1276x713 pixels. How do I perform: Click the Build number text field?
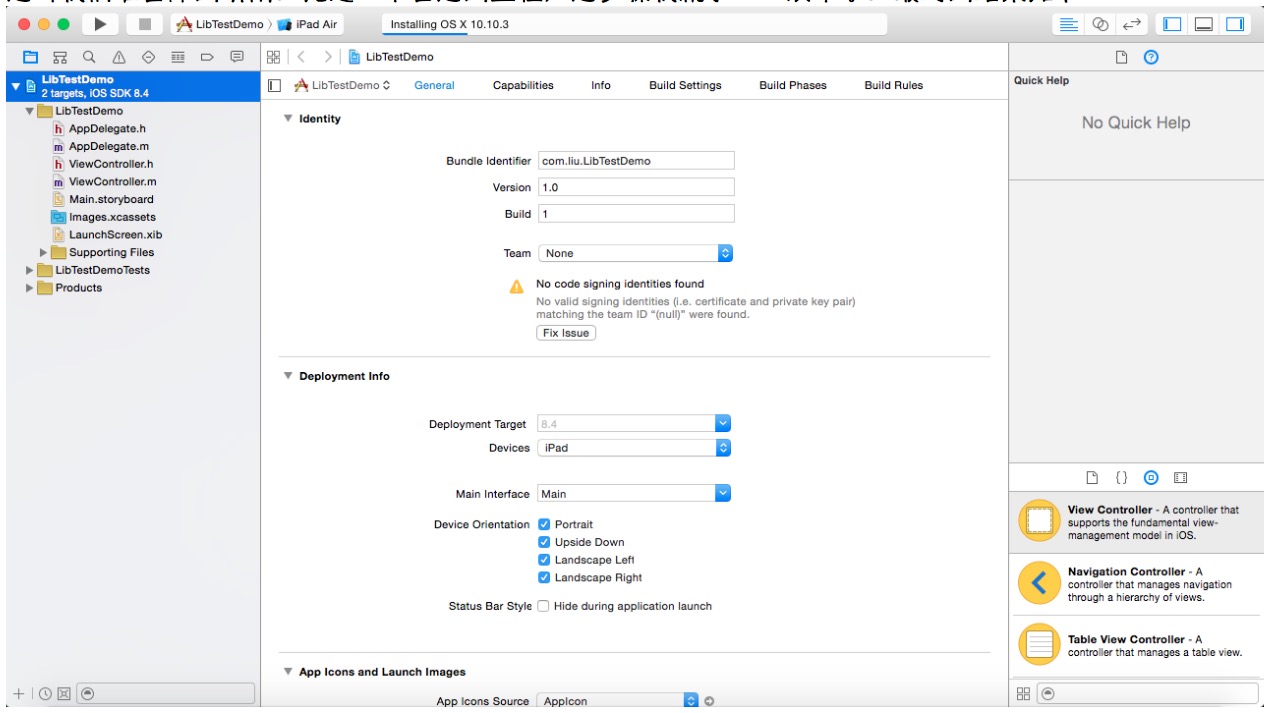point(636,213)
